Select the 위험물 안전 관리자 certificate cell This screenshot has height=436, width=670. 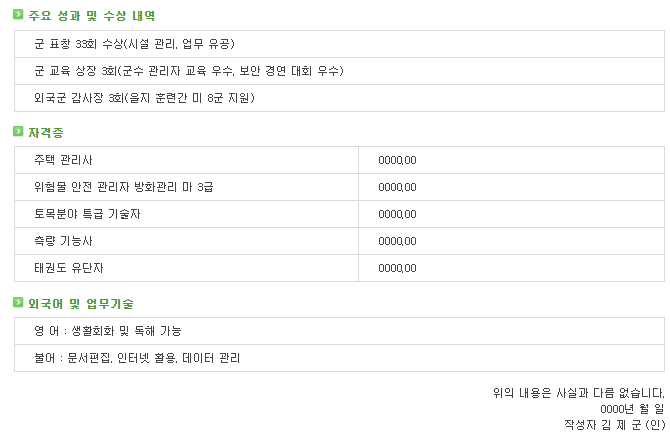tap(186, 187)
